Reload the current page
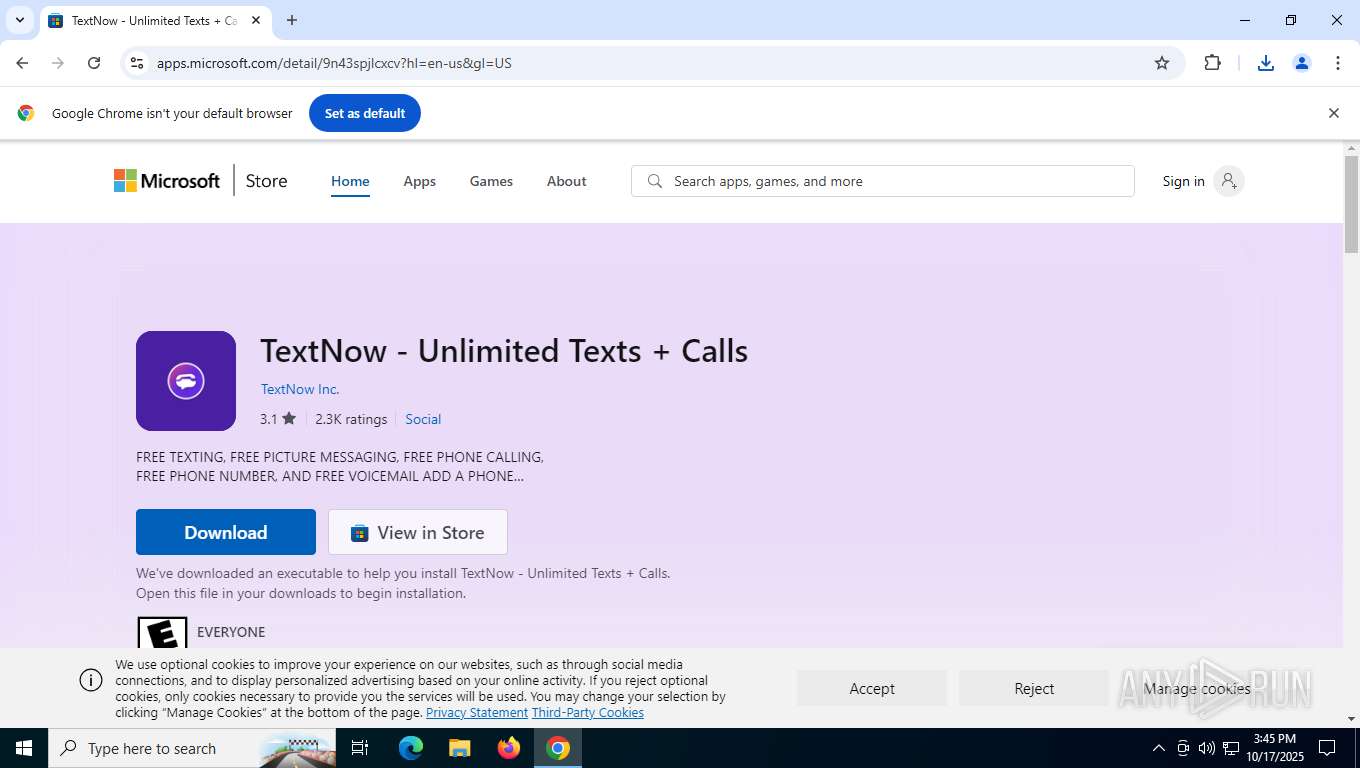This screenshot has width=1360, height=768. 94,63
